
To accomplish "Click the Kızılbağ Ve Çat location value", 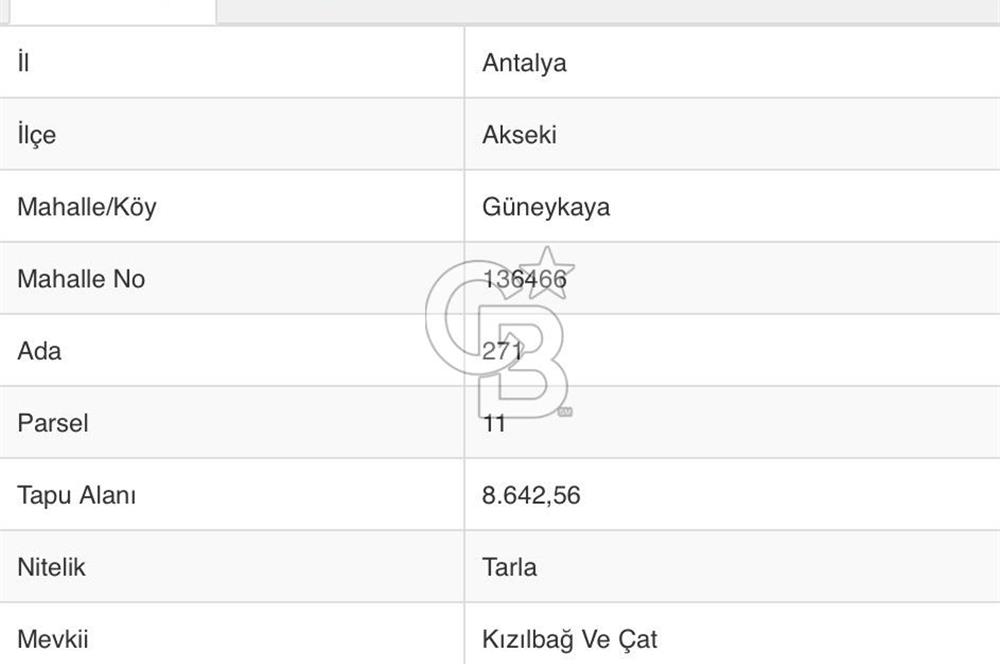I will point(570,639).
